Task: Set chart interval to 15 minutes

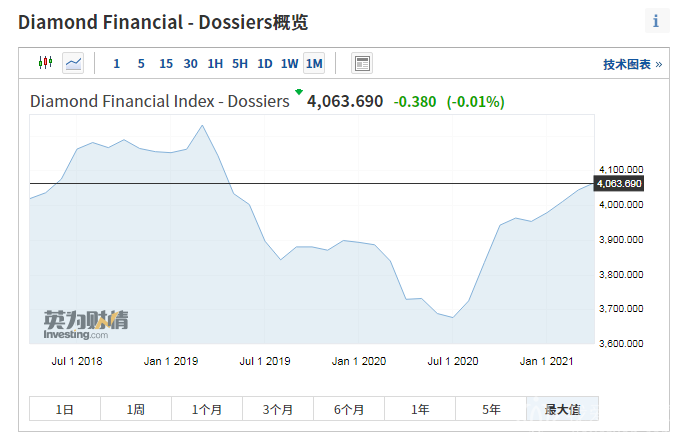Action: (166, 64)
